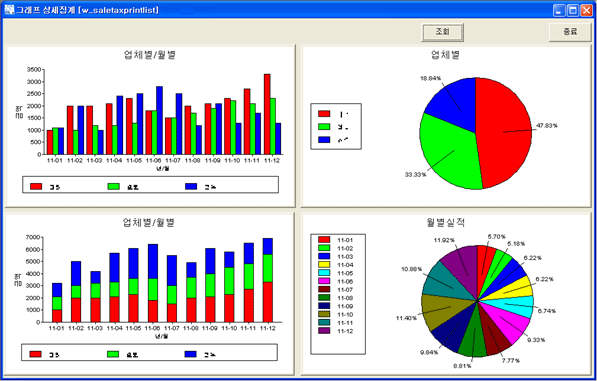
Task: Click the stacked 11-12 bar in bottom chart
Action: (268, 280)
